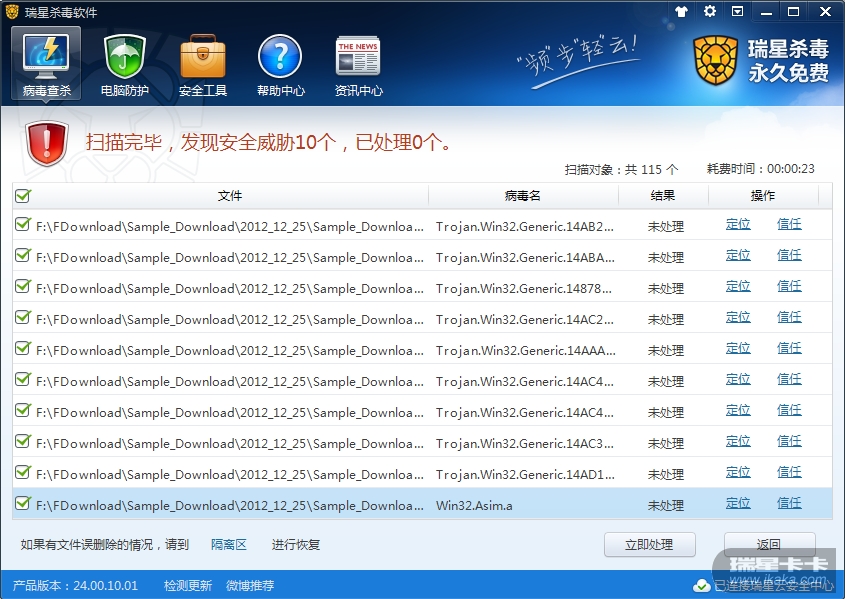The height and width of the screenshot is (599, 845).
Task: Click the 耗费时间：00:00:23 text
Action: click(760, 169)
